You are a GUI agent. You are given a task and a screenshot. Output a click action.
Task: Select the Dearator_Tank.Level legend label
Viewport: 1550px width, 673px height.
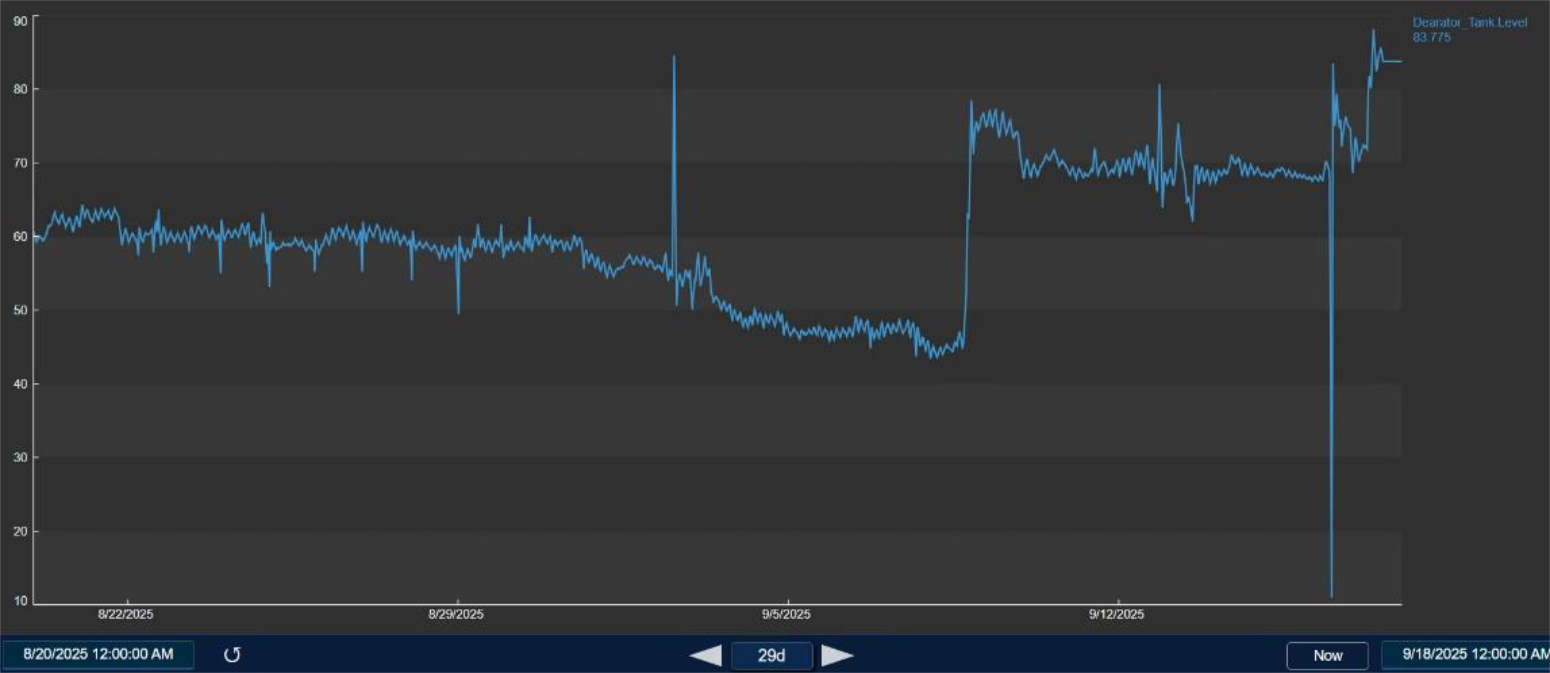(1469, 23)
